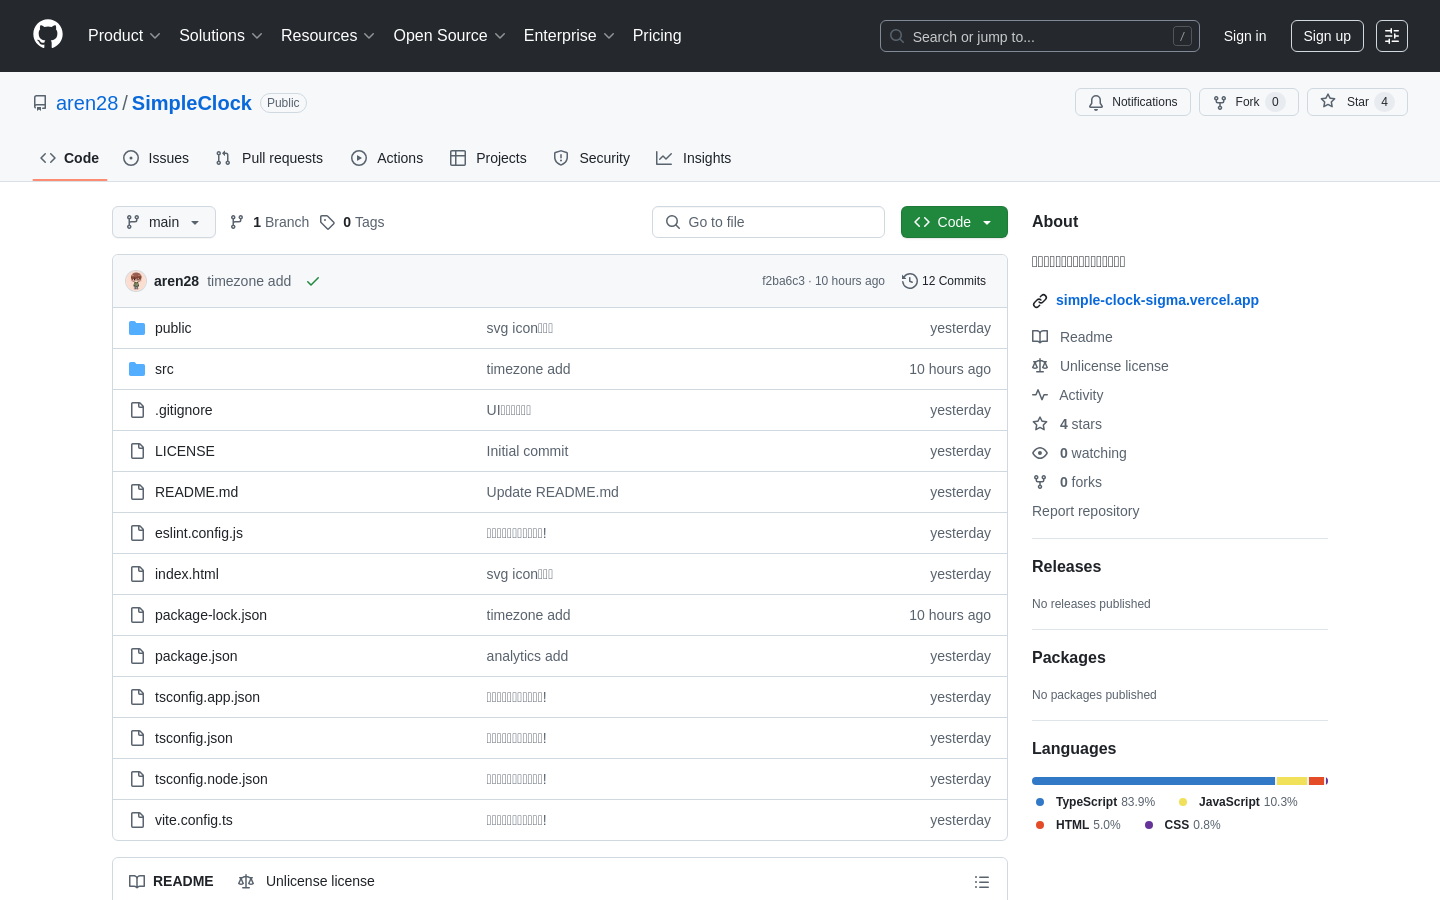Switch to the Insights tab
1440x900 pixels.
click(693, 158)
